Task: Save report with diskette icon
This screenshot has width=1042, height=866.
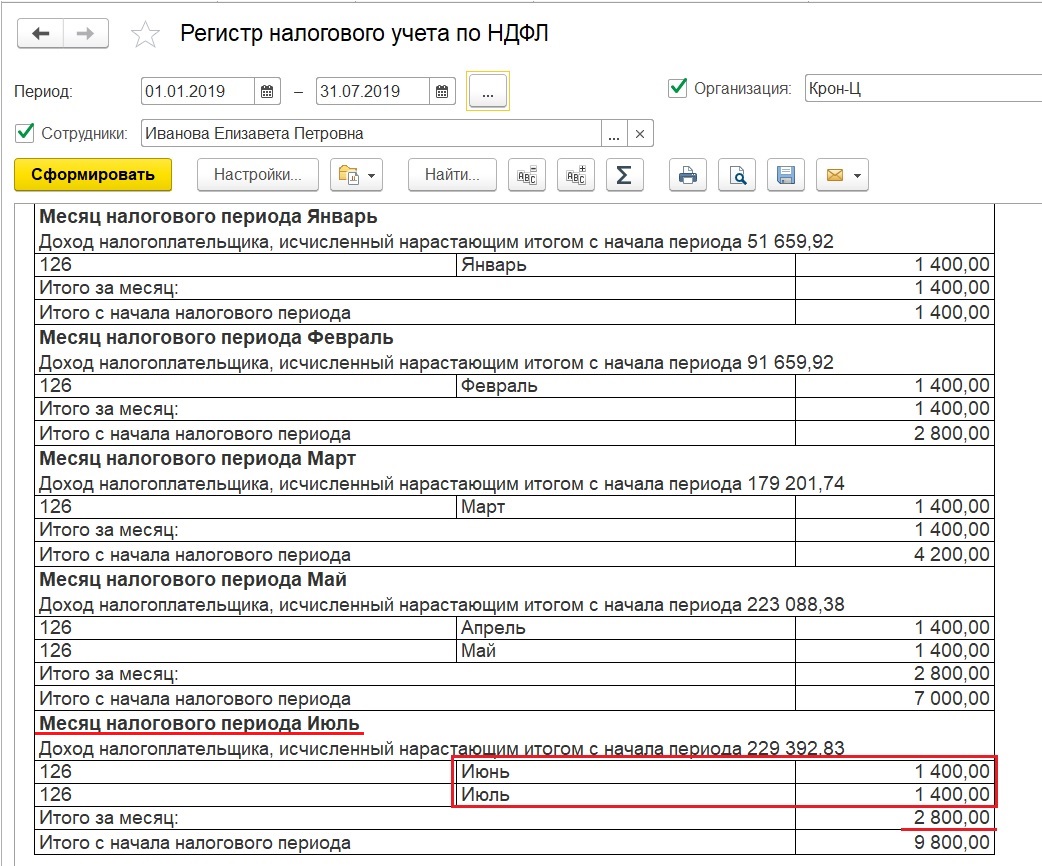Action: coord(786,175)
